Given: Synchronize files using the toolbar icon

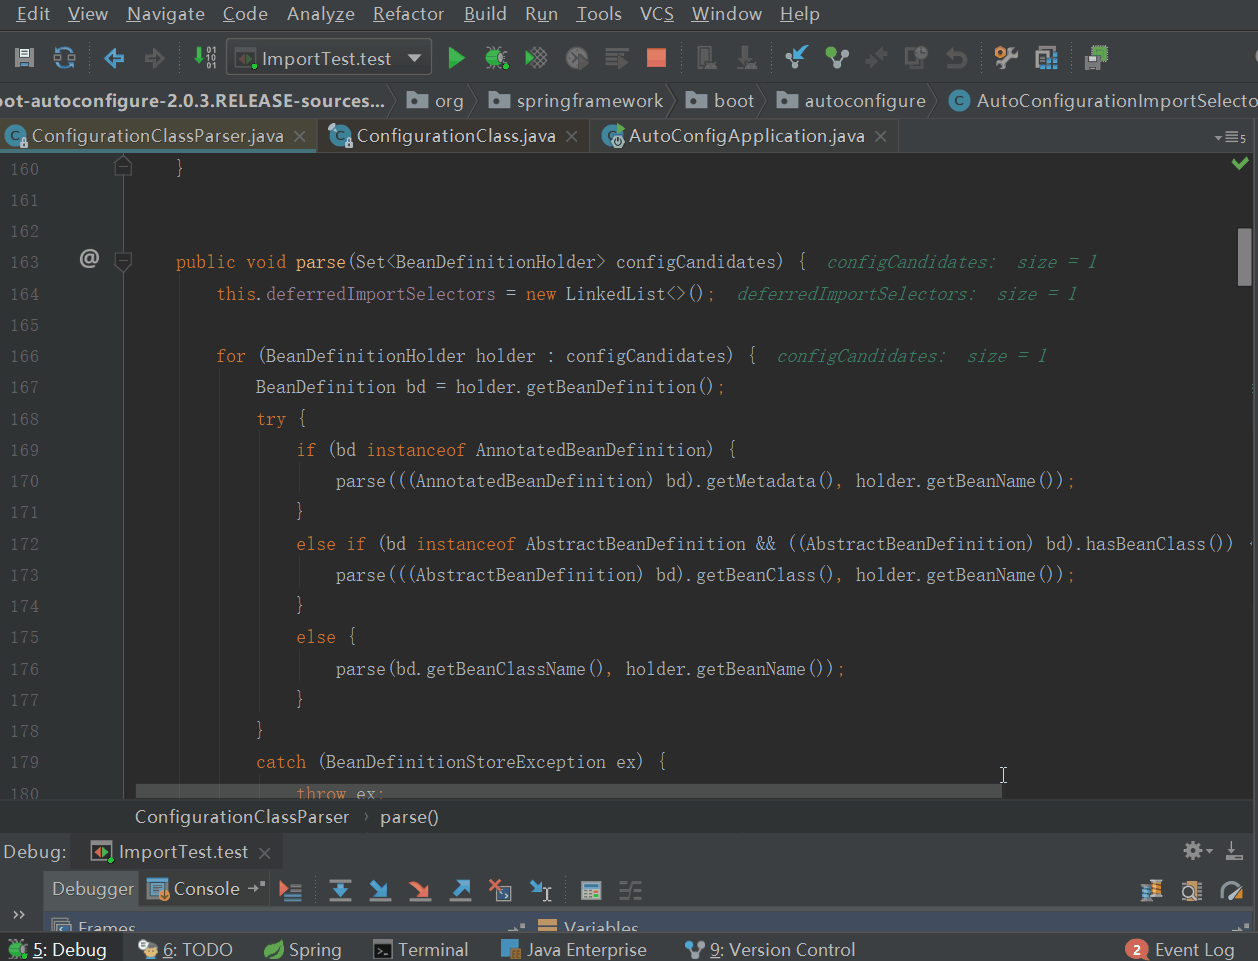Looking at the screenshot, I should pyautogui.click(x=64, y=58).
